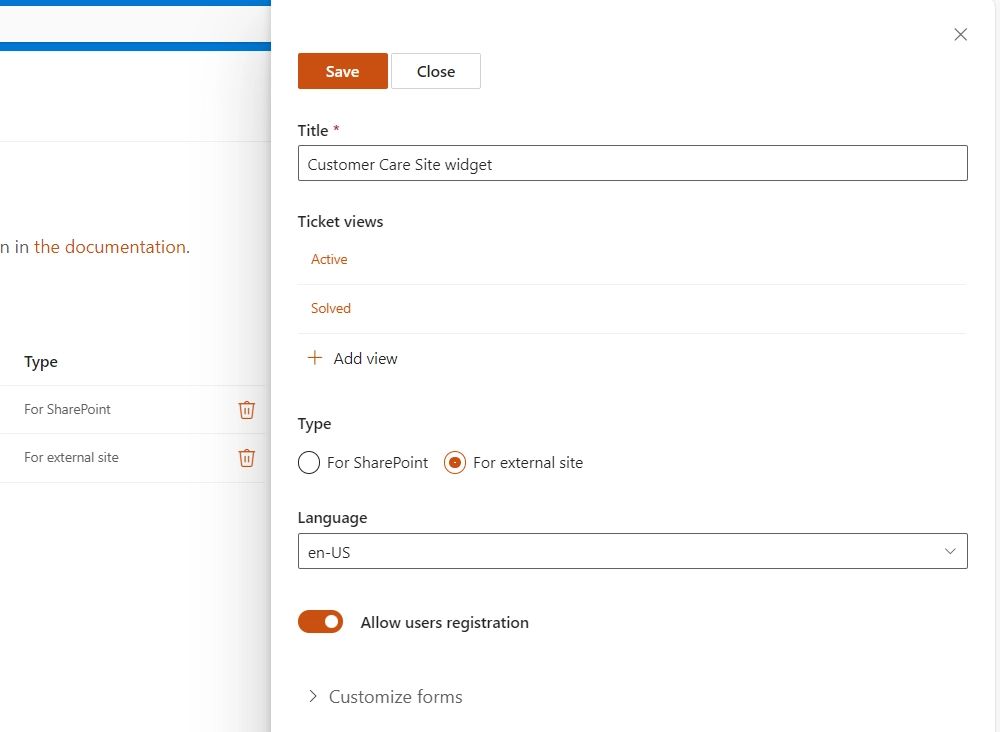Open the Active ticket view
This screenshot has width=1000, height=732.
coord(329,260)
